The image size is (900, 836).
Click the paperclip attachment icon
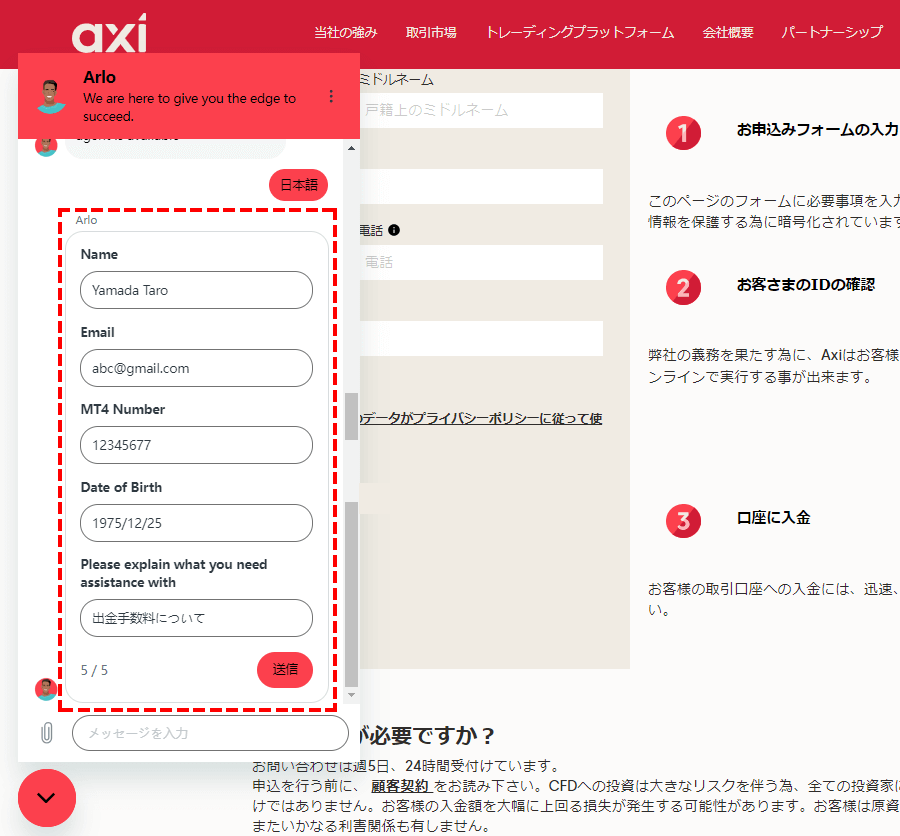(47, 733)
